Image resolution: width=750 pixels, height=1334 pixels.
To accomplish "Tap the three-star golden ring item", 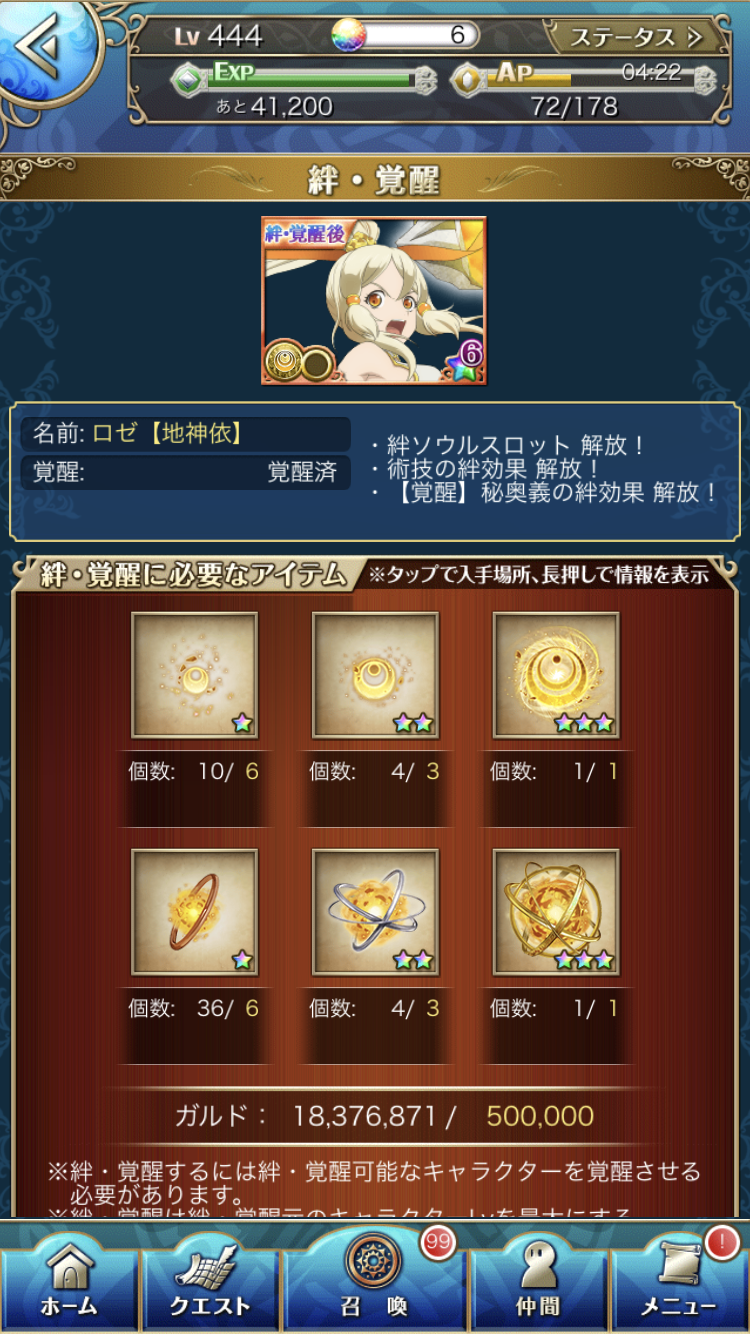I will (x=556, y=675).
